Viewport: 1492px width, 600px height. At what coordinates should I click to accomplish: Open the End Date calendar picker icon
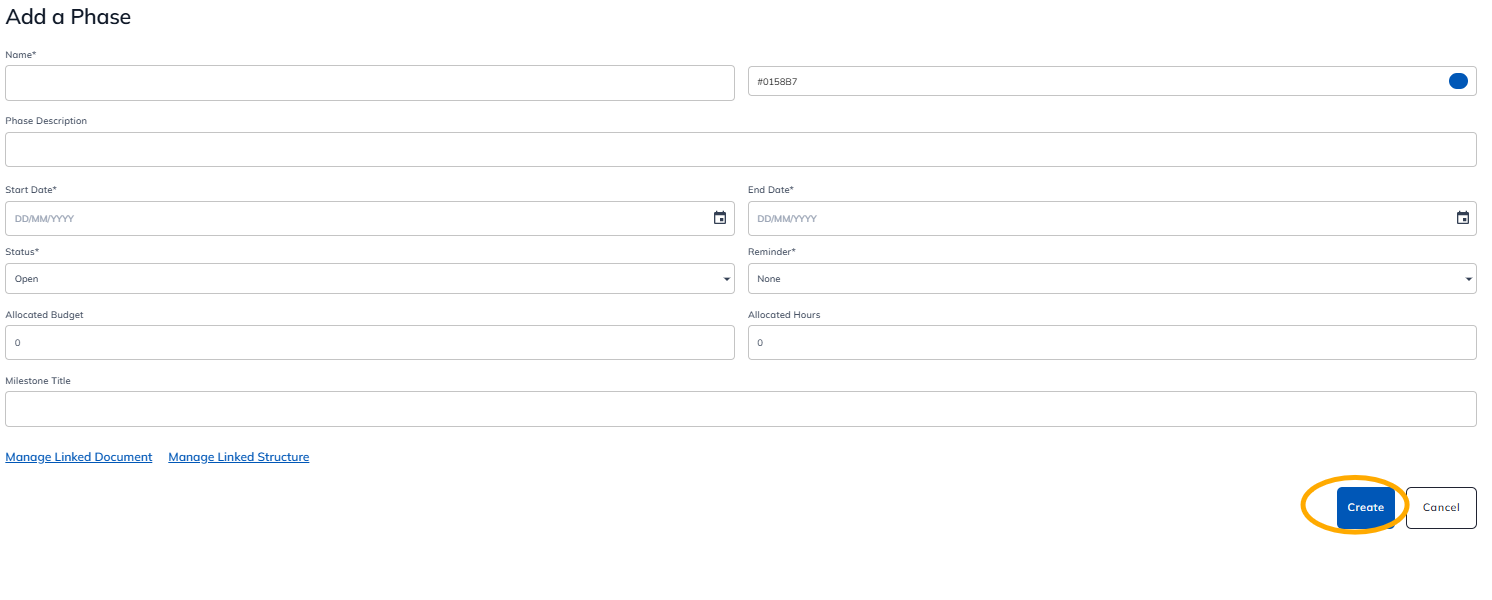tap(1463, 218)
